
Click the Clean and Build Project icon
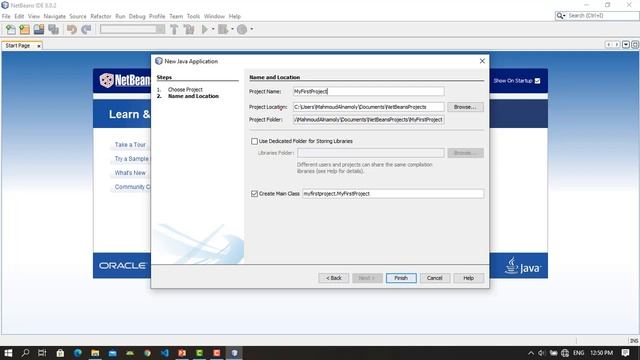189,29
